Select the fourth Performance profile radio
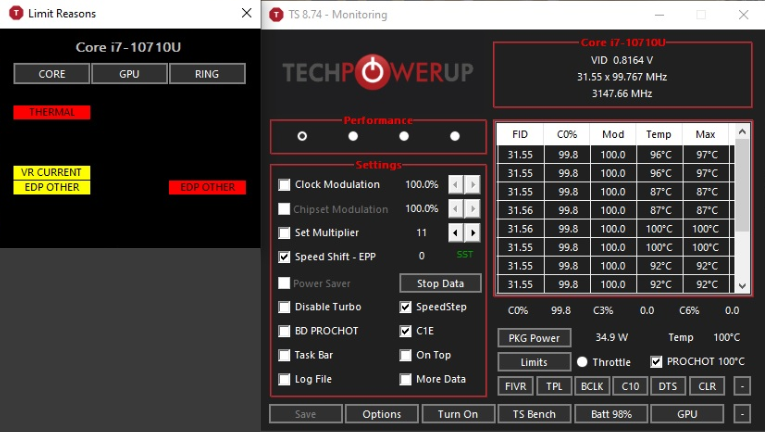The image size is (765, 432). (x=455, y=136)
